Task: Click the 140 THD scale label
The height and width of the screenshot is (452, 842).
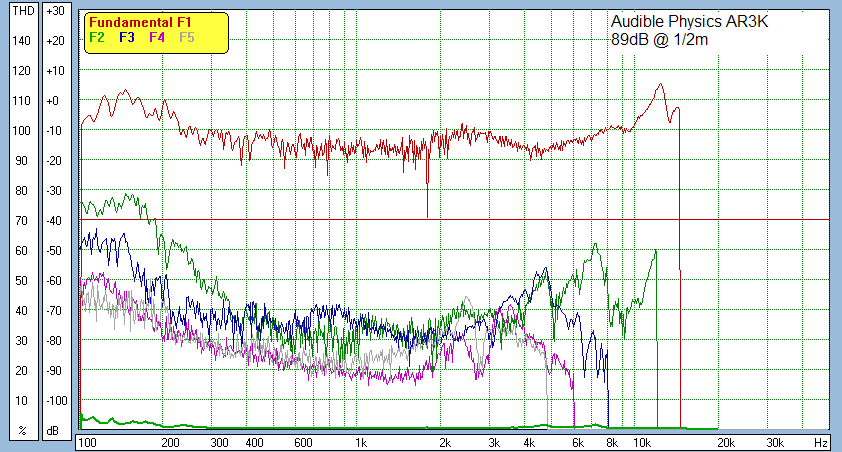Action: 21,41
